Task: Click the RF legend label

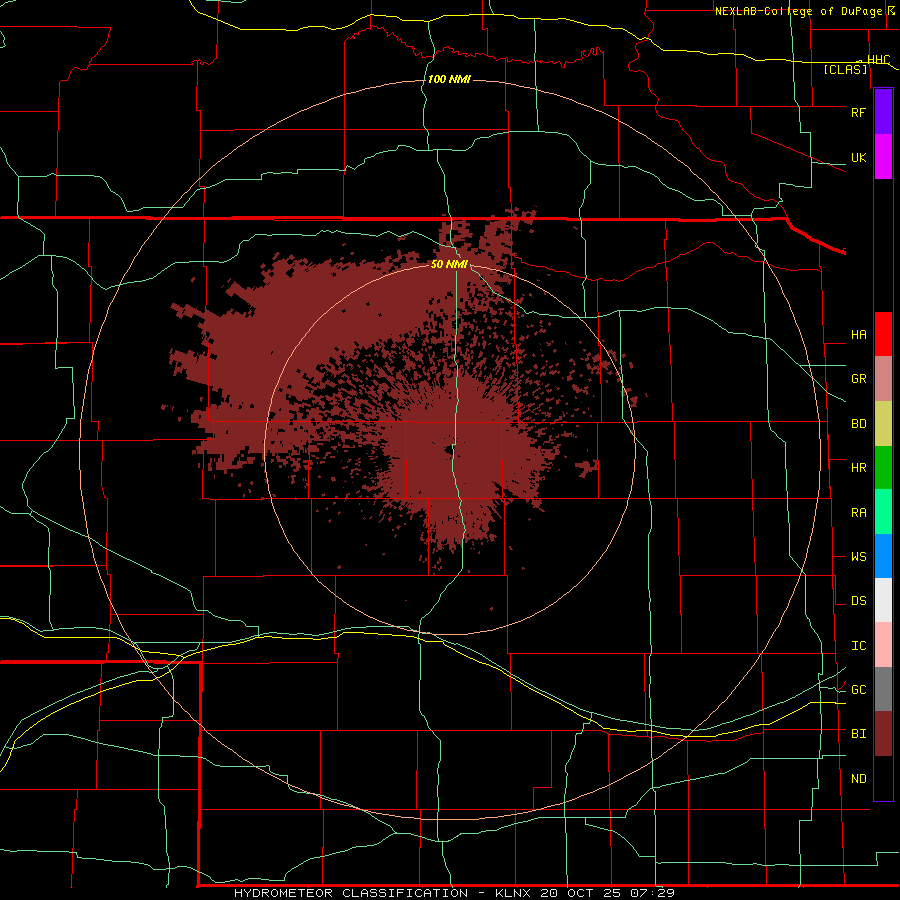Action: click(x=858, y=112)
